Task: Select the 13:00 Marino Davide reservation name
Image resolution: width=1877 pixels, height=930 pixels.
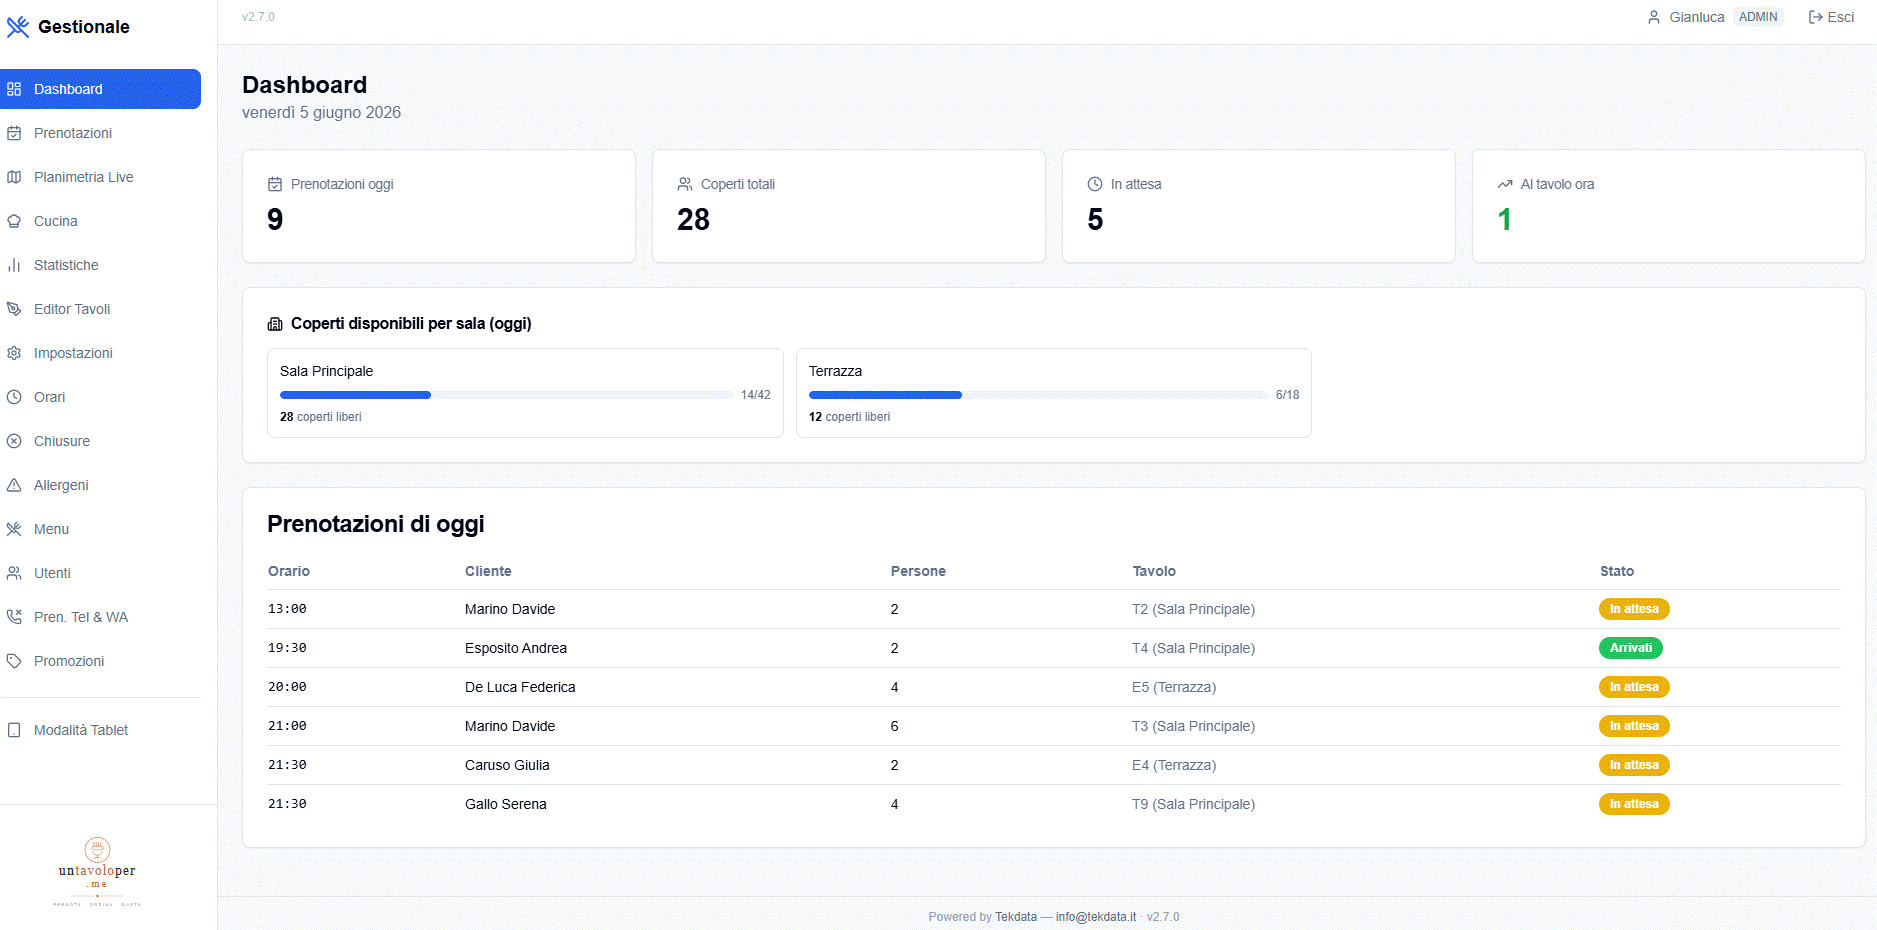Action: click(x=510, y=609)
